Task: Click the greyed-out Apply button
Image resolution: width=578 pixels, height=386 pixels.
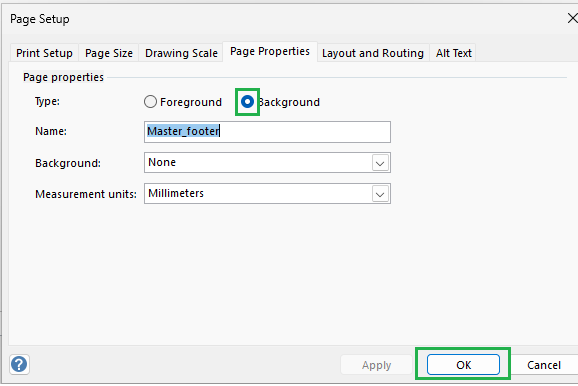Action: [x=376, y=365]
